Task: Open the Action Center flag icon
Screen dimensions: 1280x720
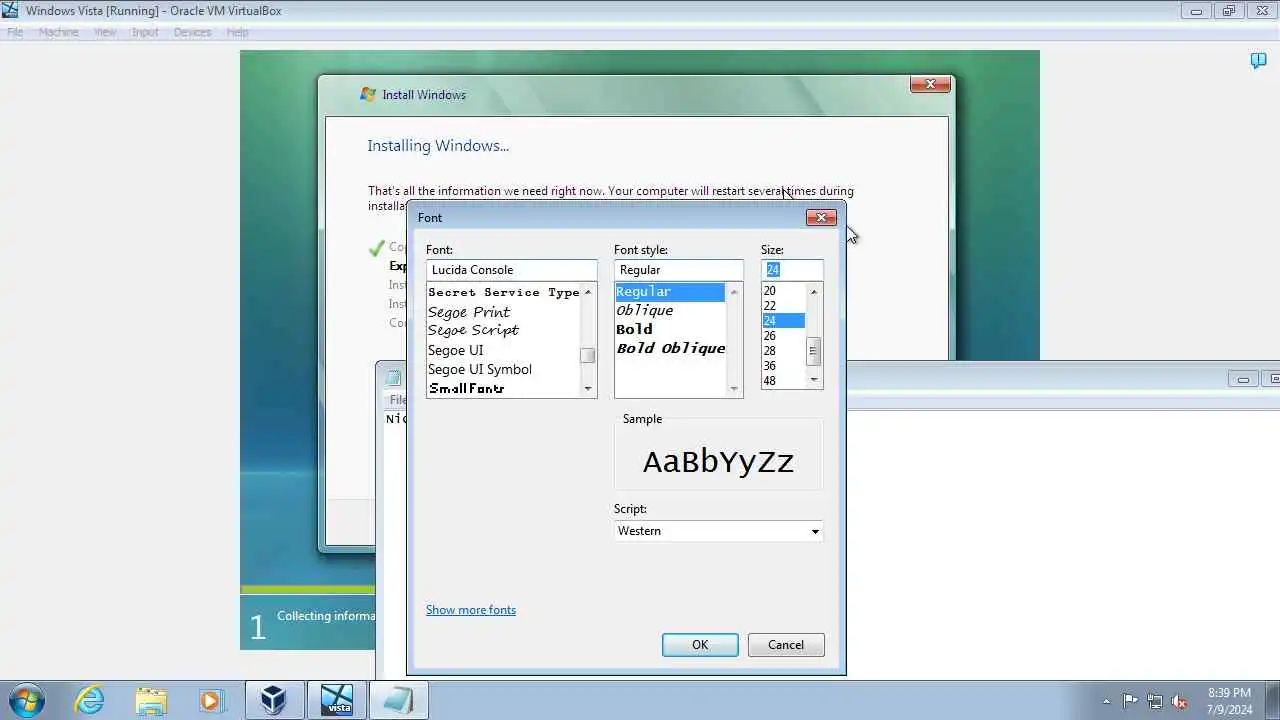Action: point(1131,701)
